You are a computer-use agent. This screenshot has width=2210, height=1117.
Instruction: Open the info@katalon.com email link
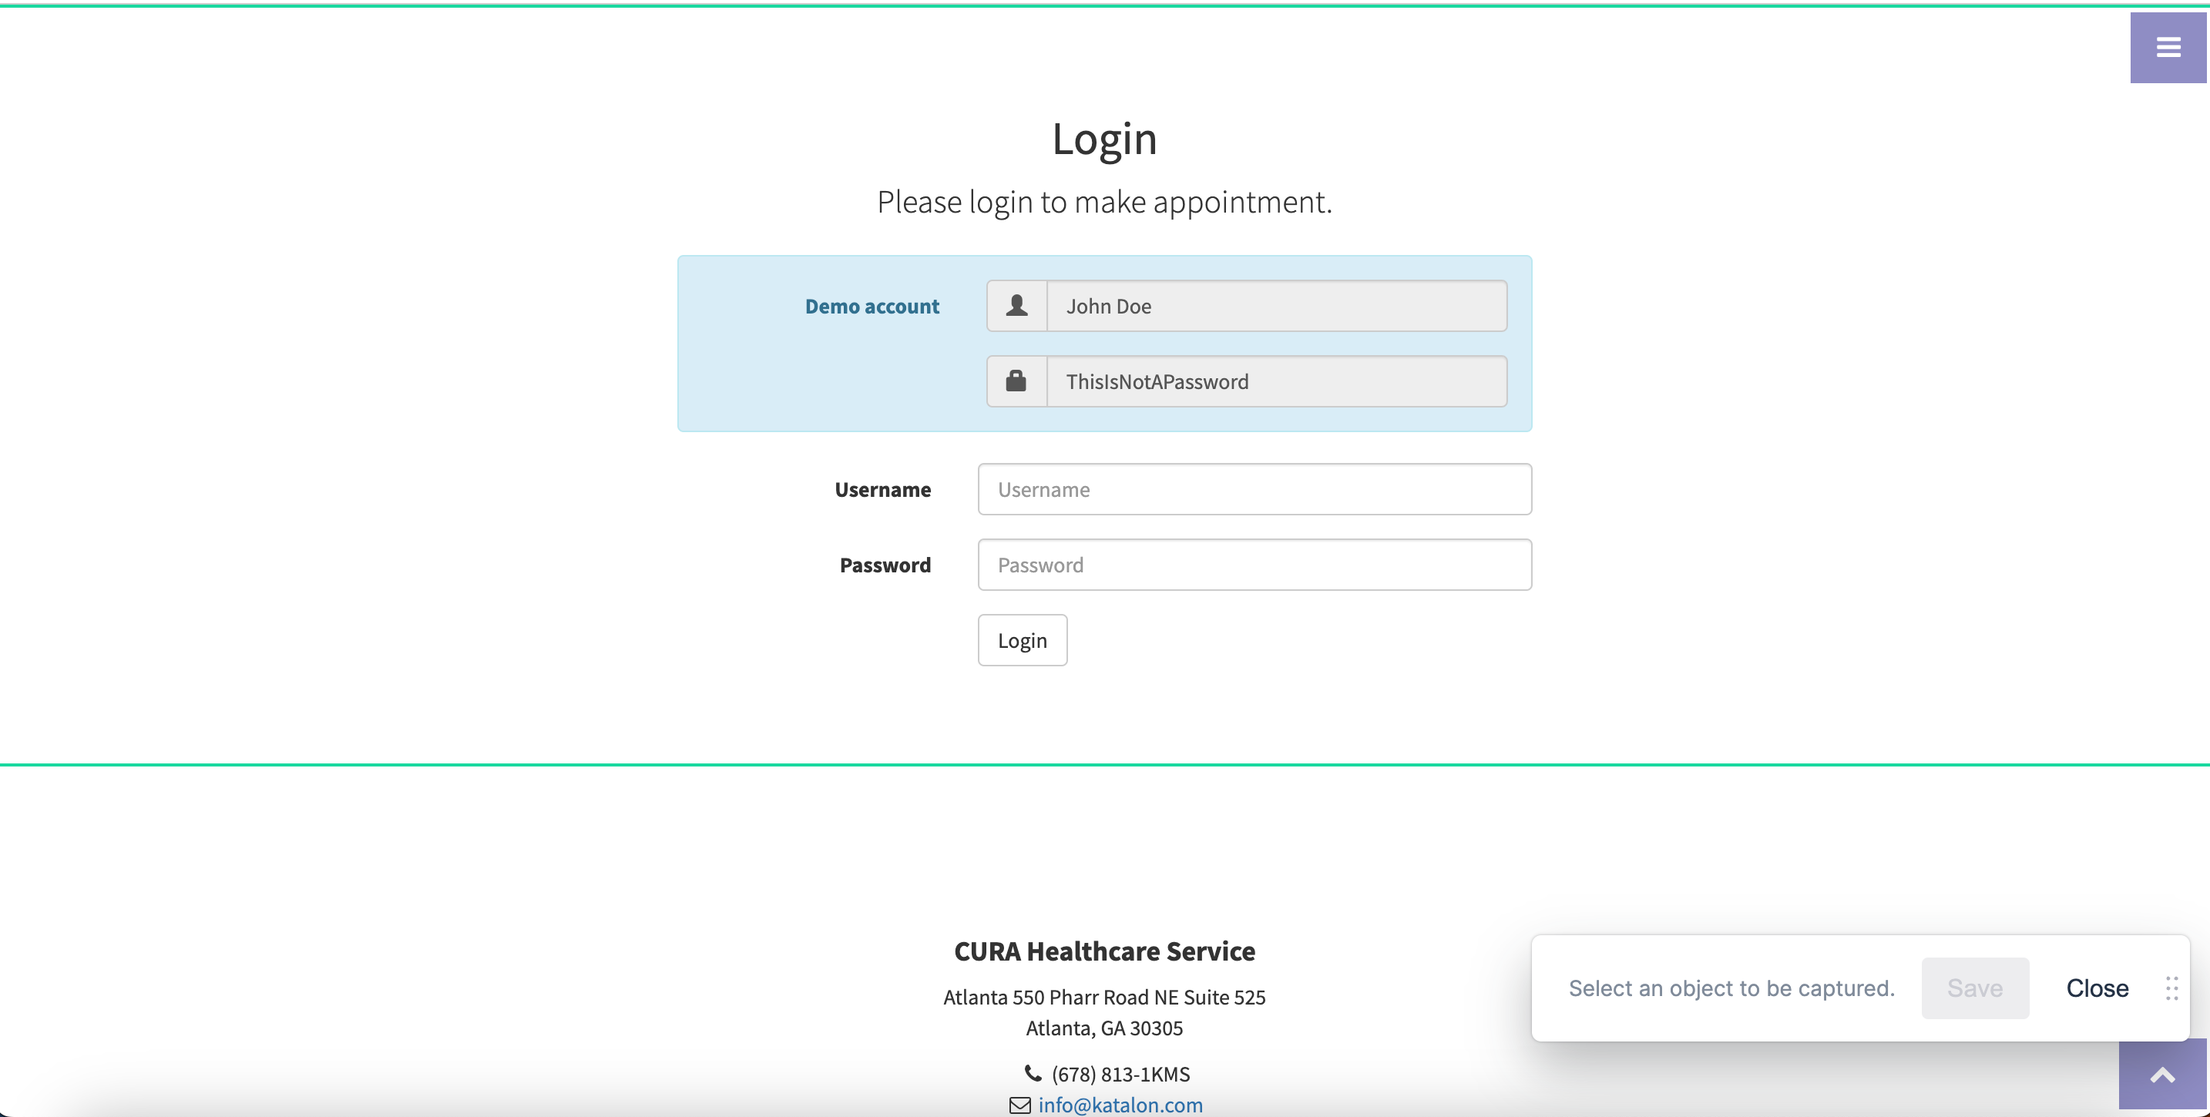[x=1120, y=1105]
